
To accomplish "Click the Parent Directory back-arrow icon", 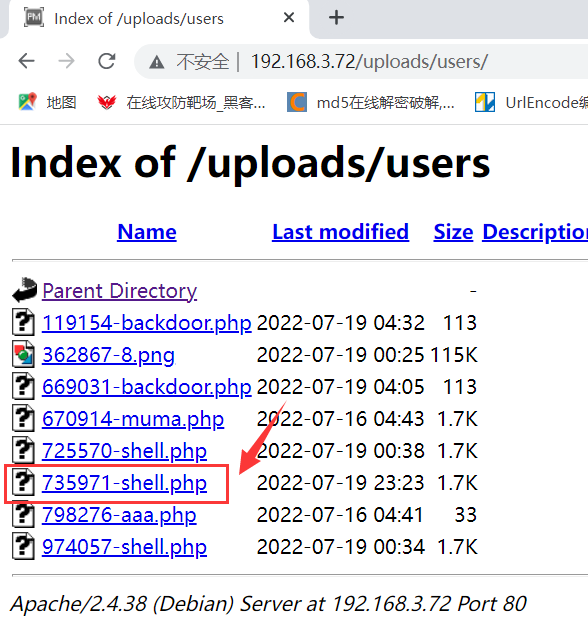I will 24,290.
